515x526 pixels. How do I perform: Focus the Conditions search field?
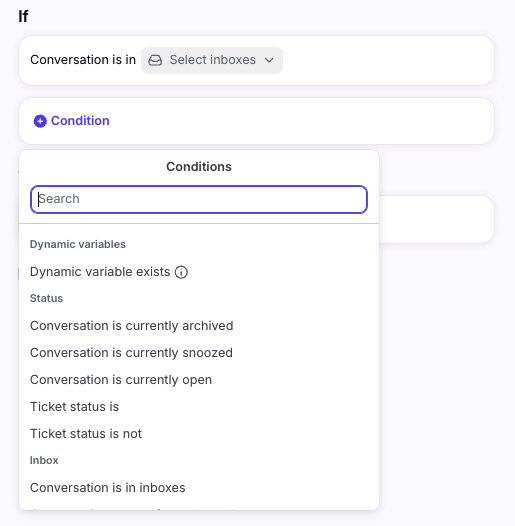click(x=199, y=199)
